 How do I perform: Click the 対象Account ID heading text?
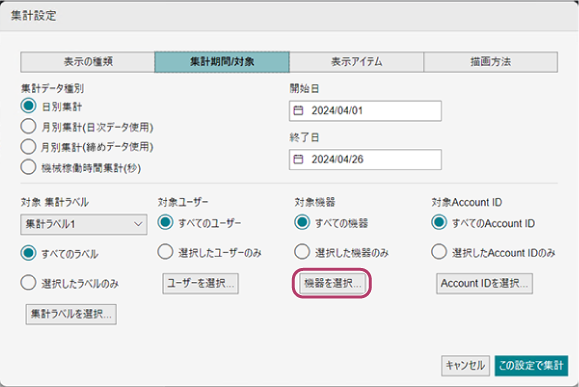(467, 202)
